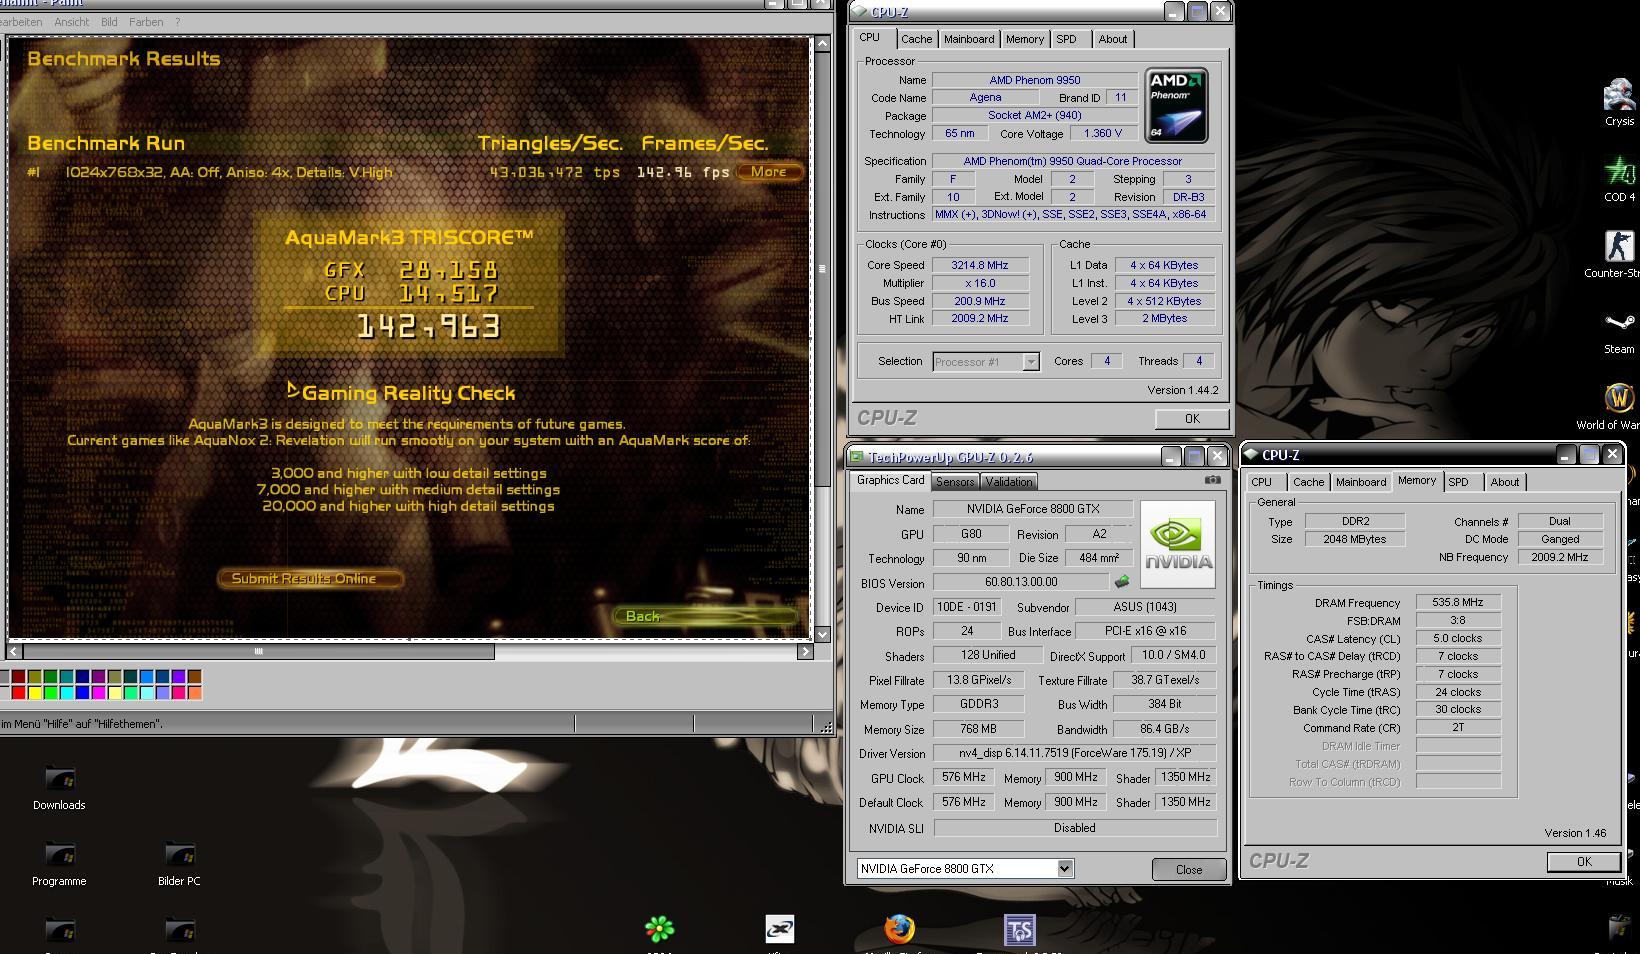
Task: Click the NVIDIA logo in GPU-Z
Action: click(1177, 544)
